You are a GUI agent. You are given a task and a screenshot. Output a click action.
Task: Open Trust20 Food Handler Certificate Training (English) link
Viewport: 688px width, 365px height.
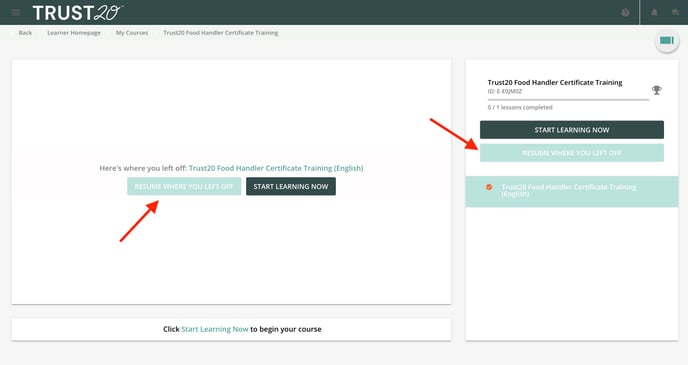[x=276, y=168]
